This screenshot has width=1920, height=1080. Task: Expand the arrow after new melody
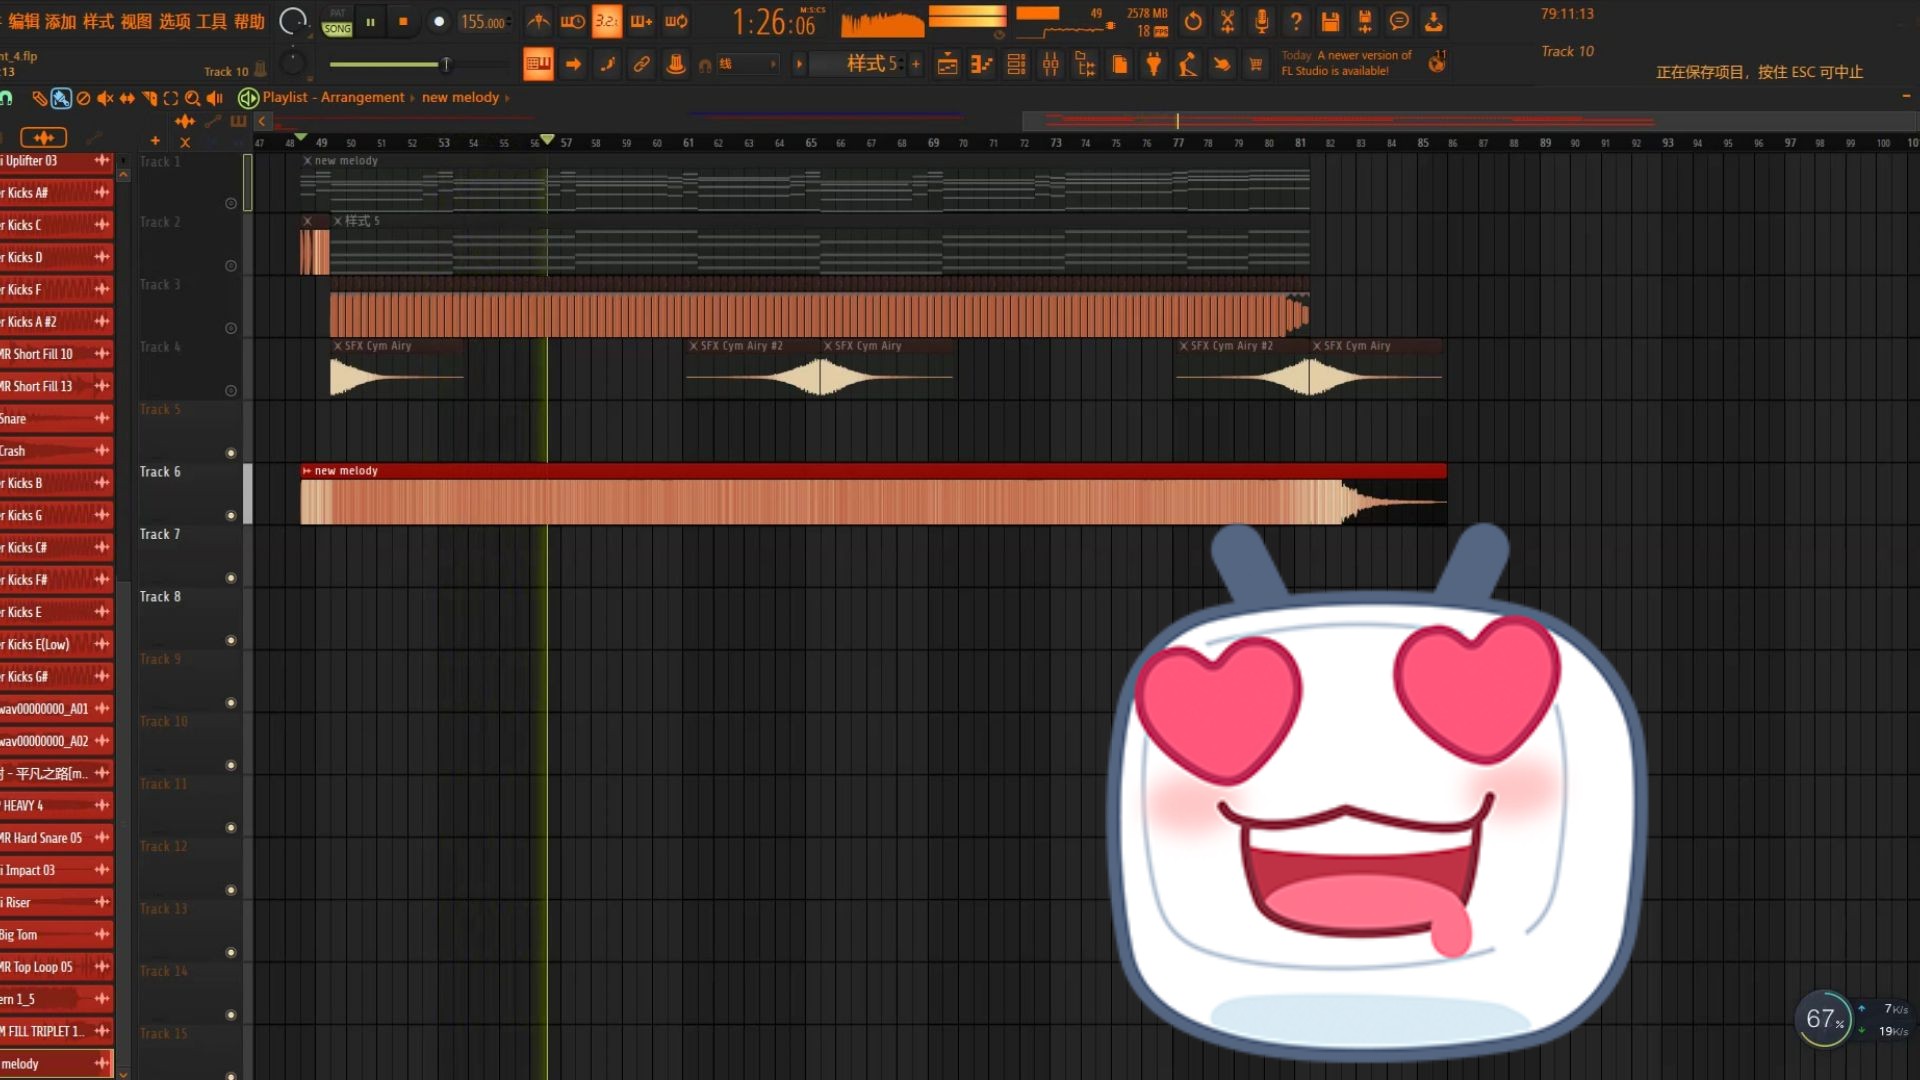(x=507, y=98)
